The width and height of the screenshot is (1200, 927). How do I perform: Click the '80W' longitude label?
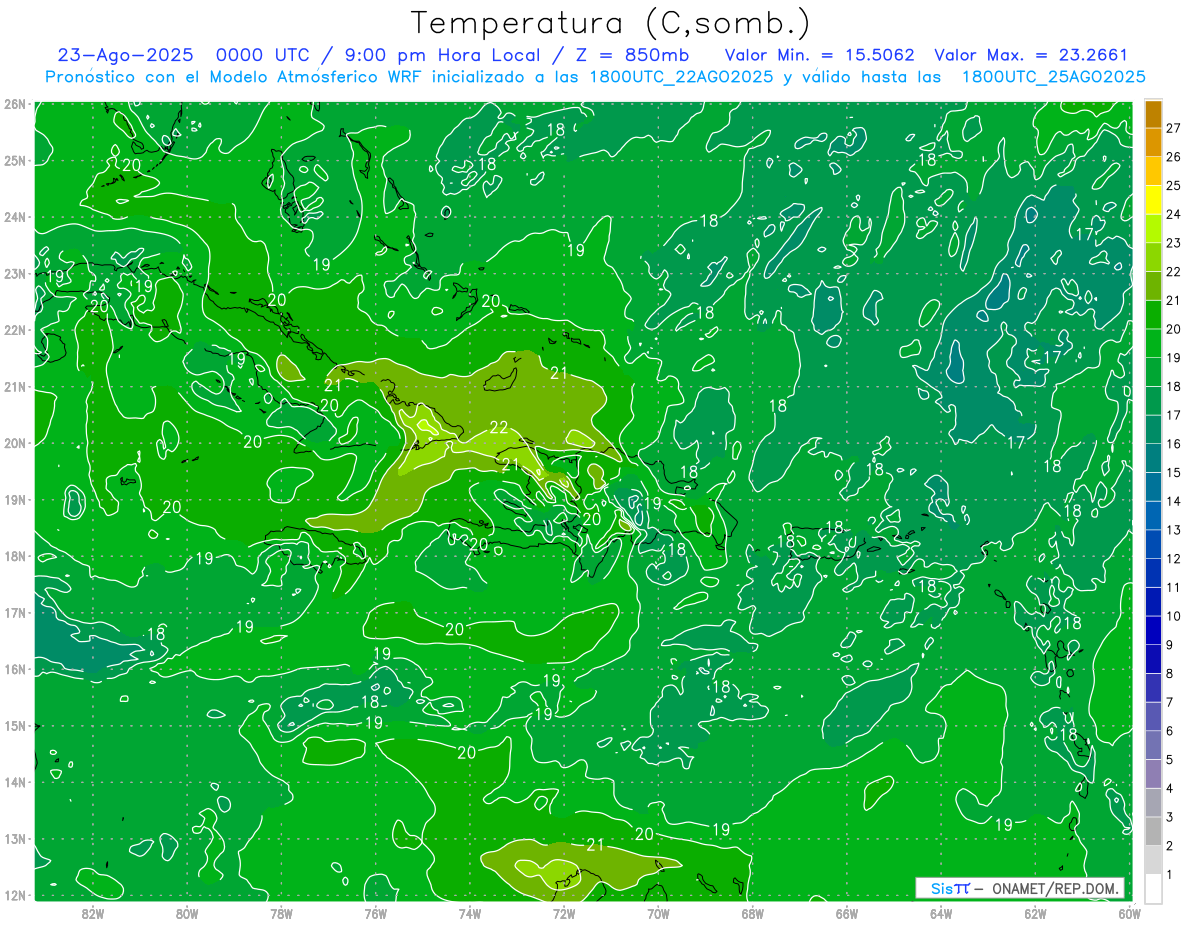pyautogui.click(x=187, y=913)
